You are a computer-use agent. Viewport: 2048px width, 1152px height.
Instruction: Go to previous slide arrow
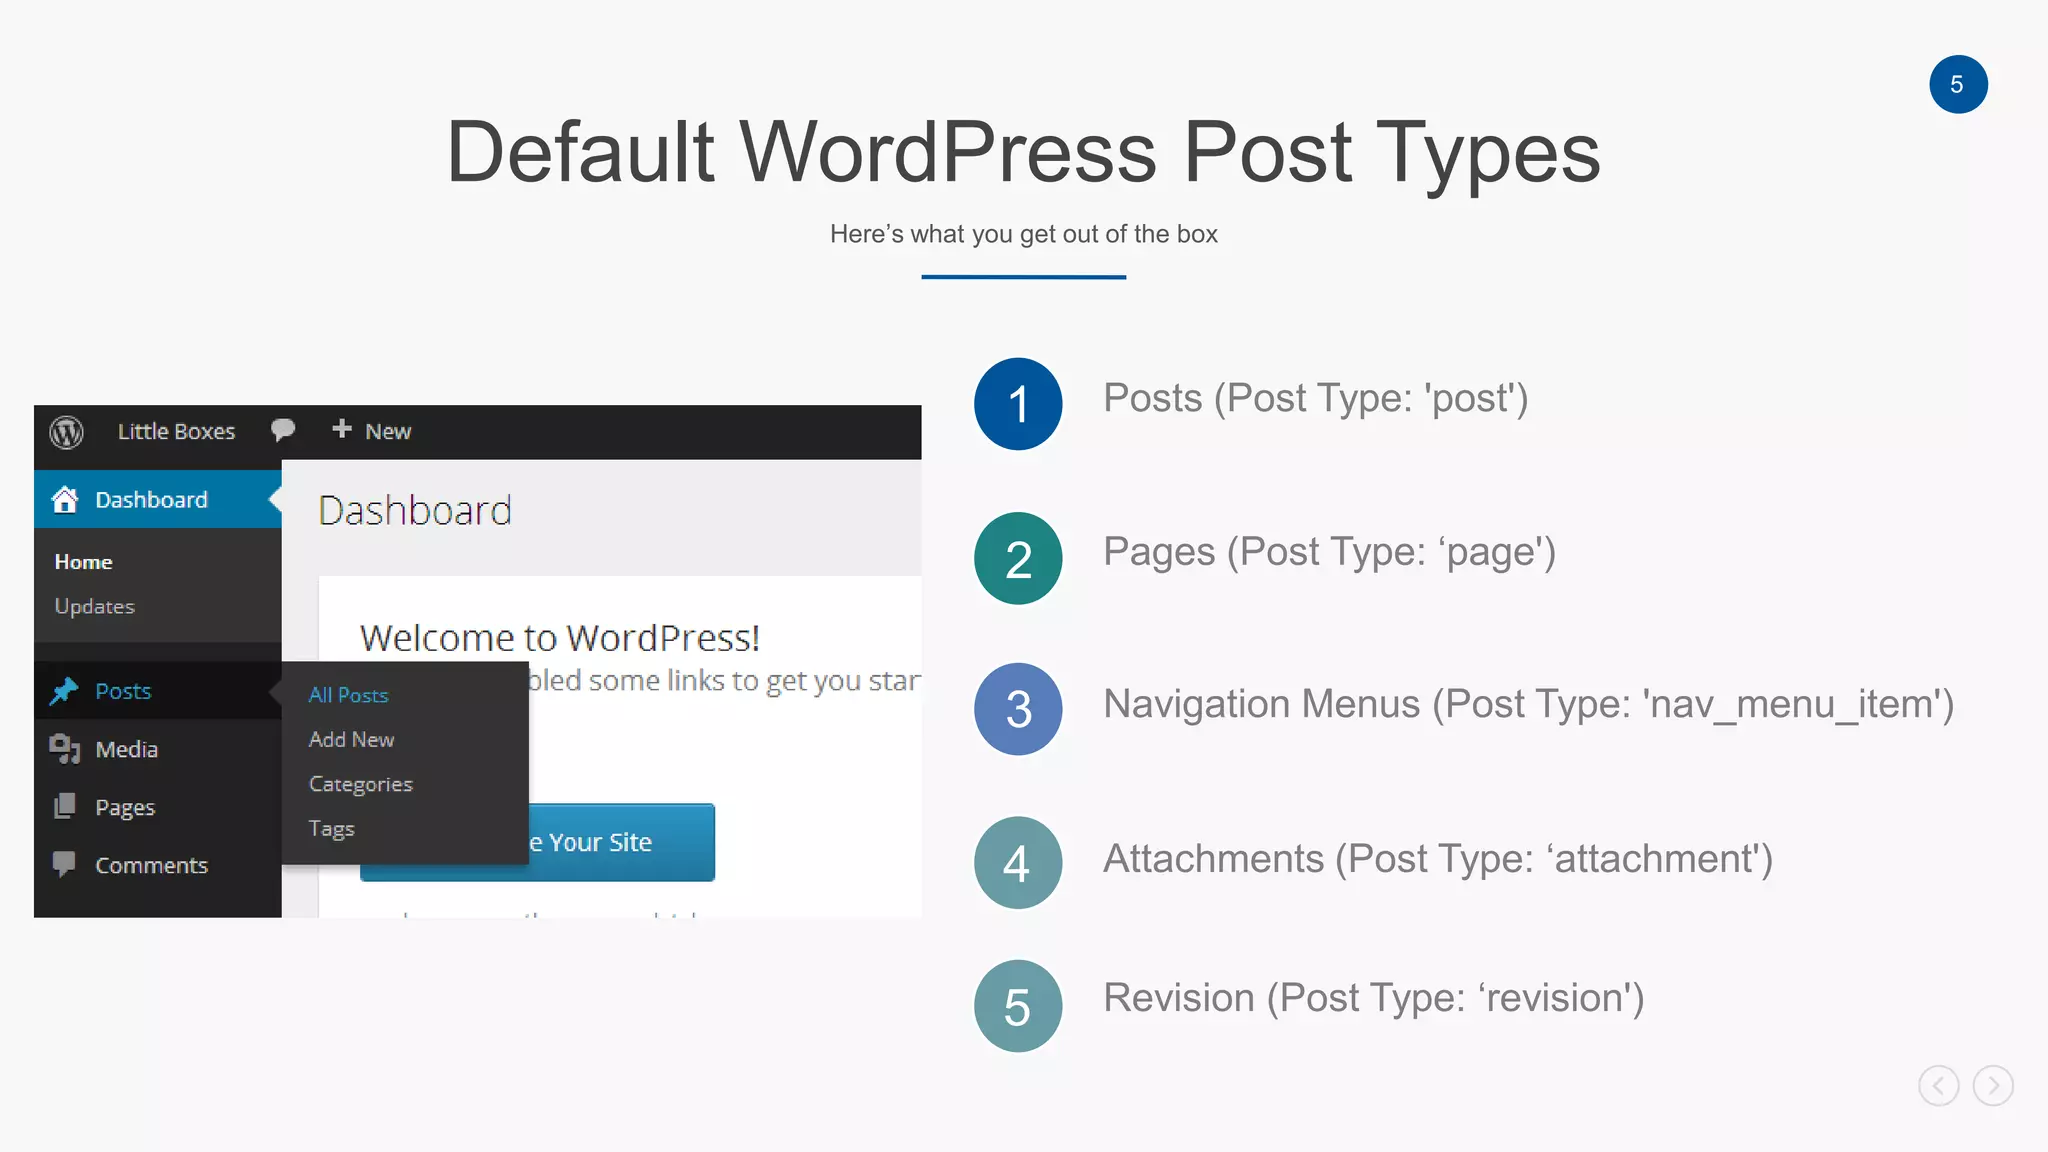pyautogui.click(x=1938, y=1086)
